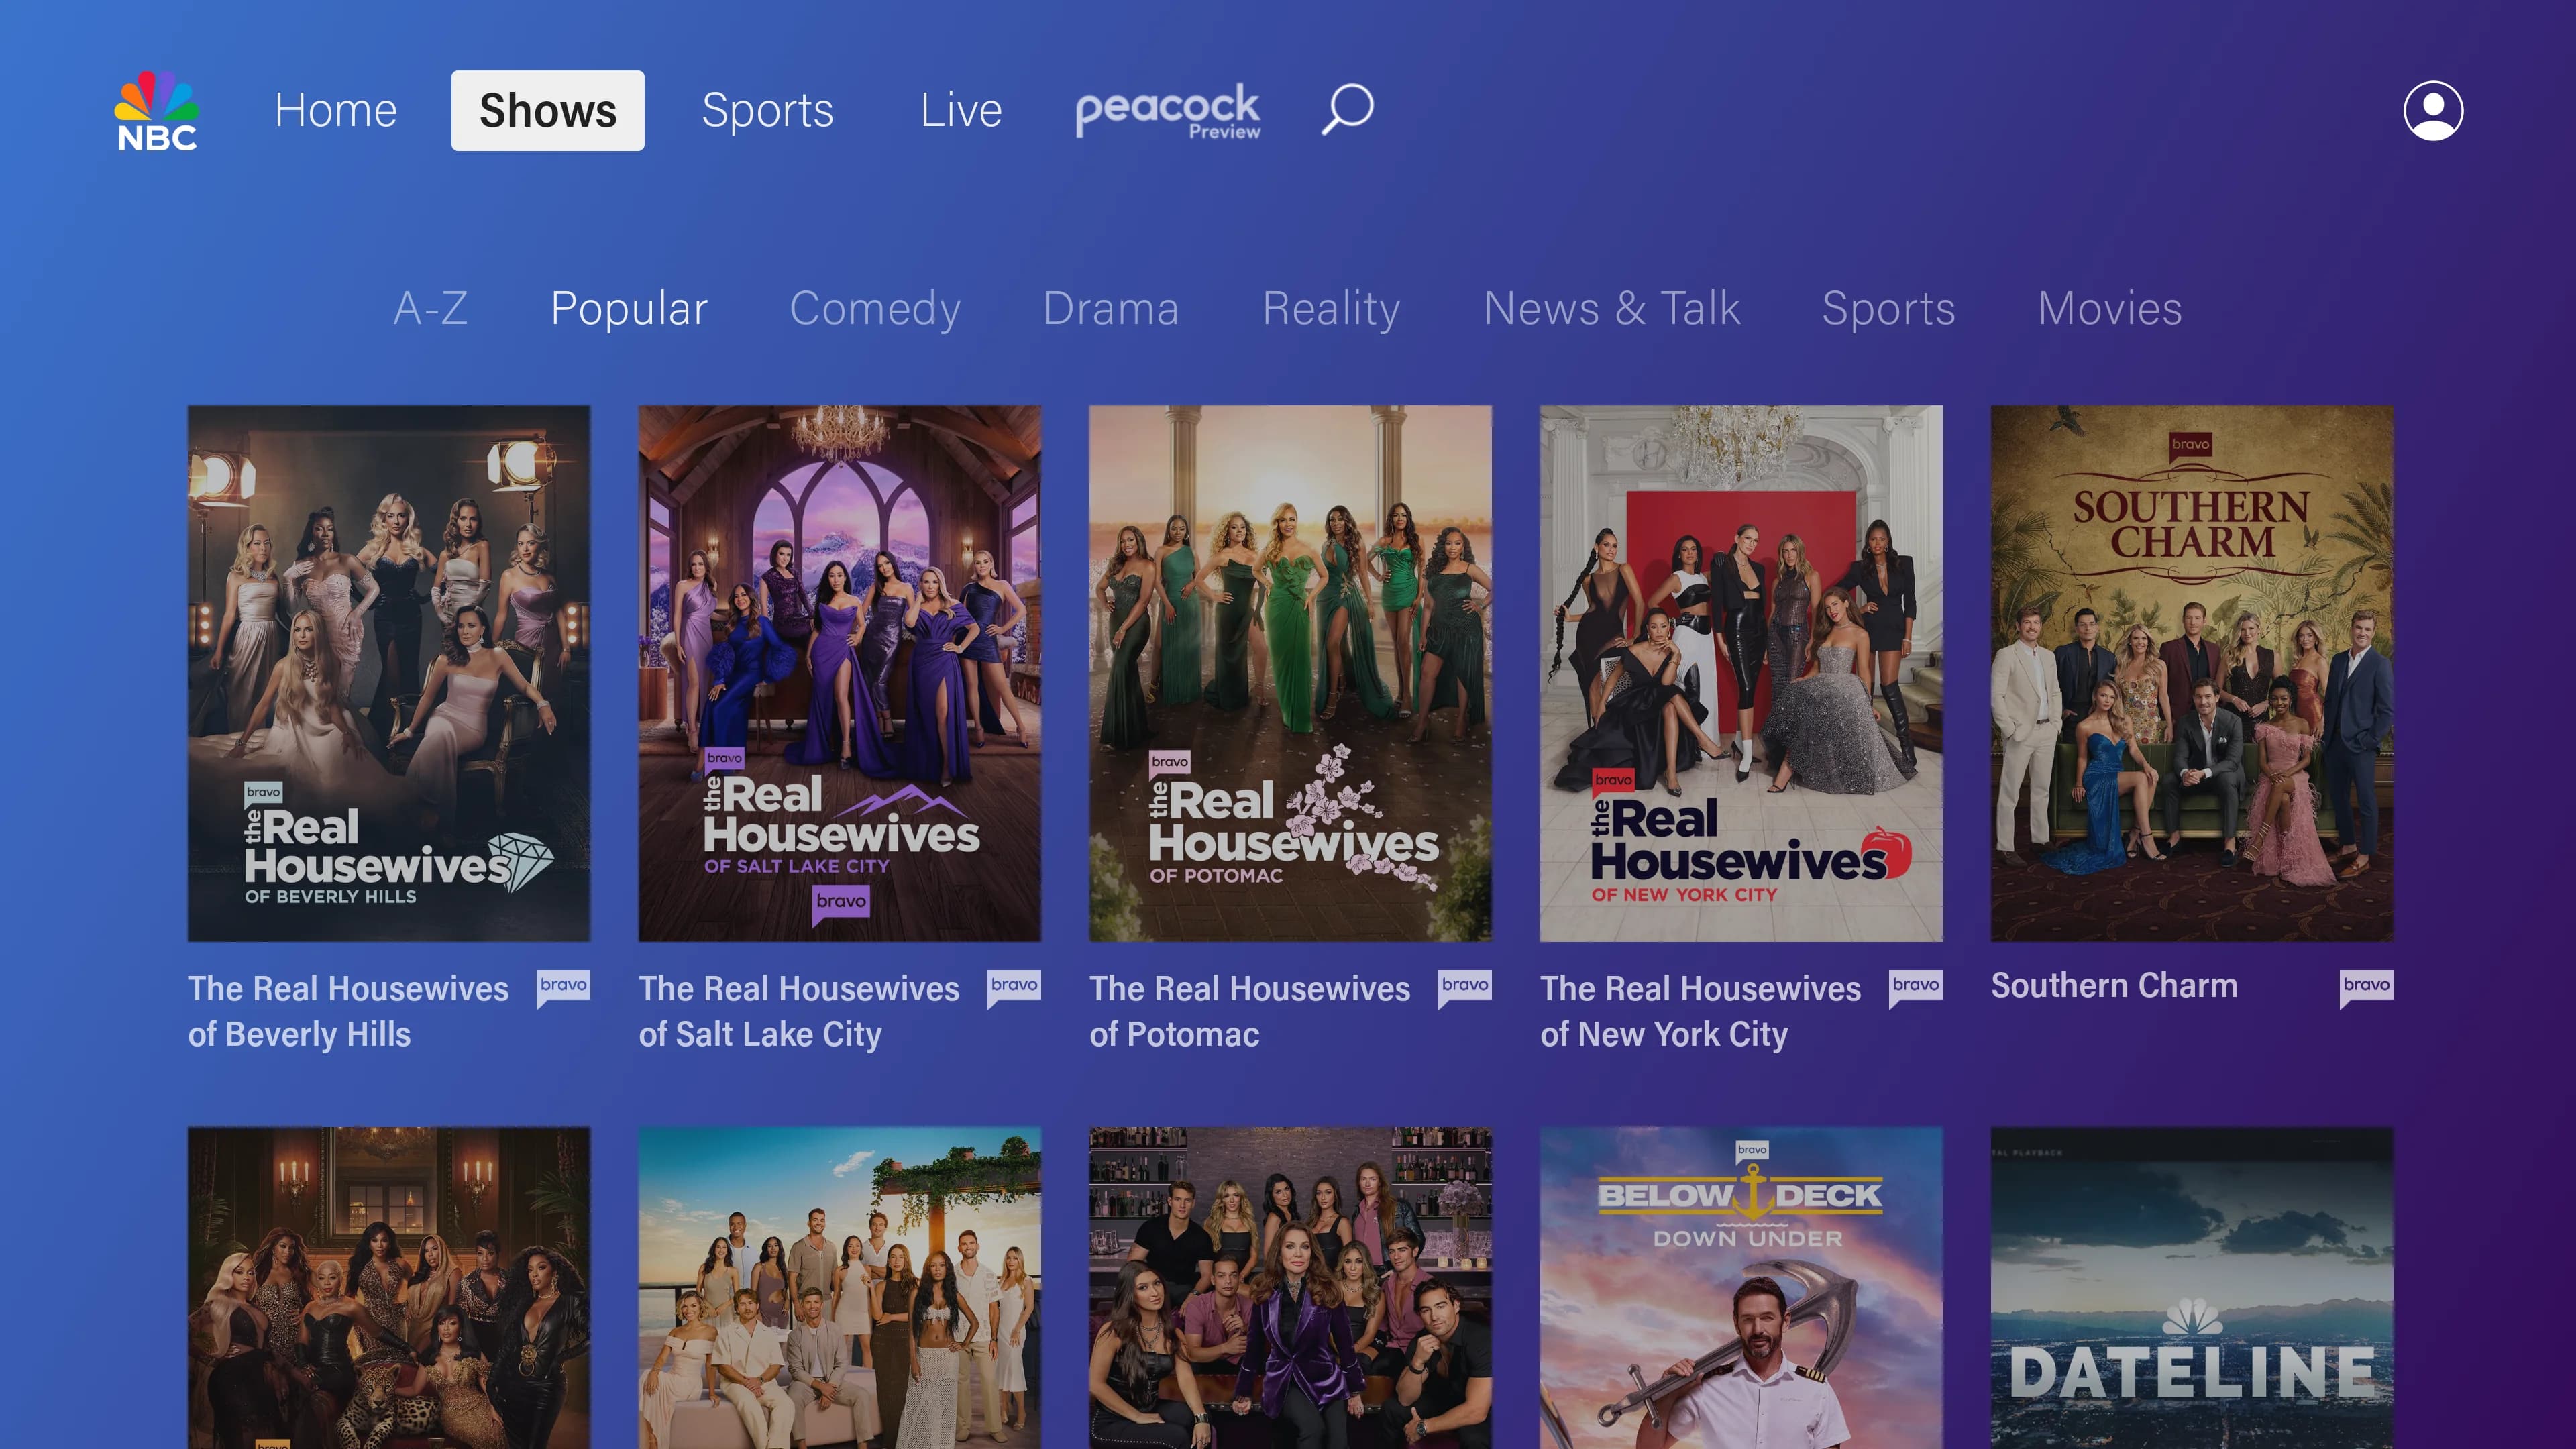The image size is (2576, 1449).
Task: Open the Dateline poster
Action: (x=2192, y=1288)
